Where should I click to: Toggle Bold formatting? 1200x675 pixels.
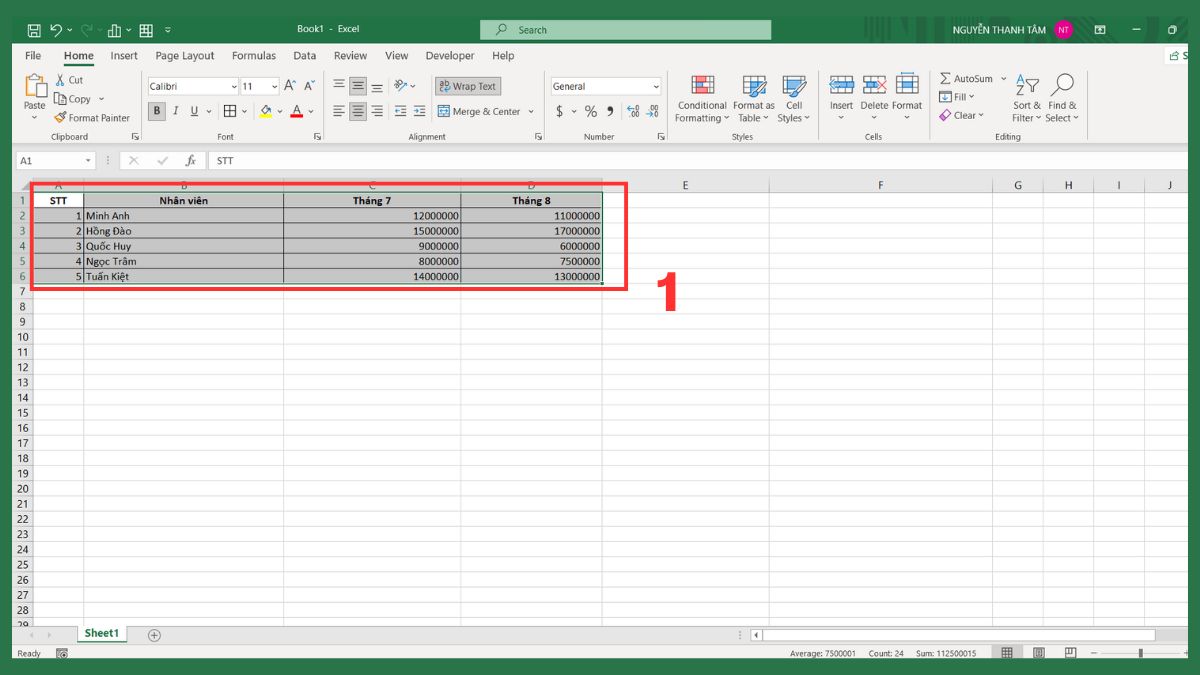coord(156,111)
